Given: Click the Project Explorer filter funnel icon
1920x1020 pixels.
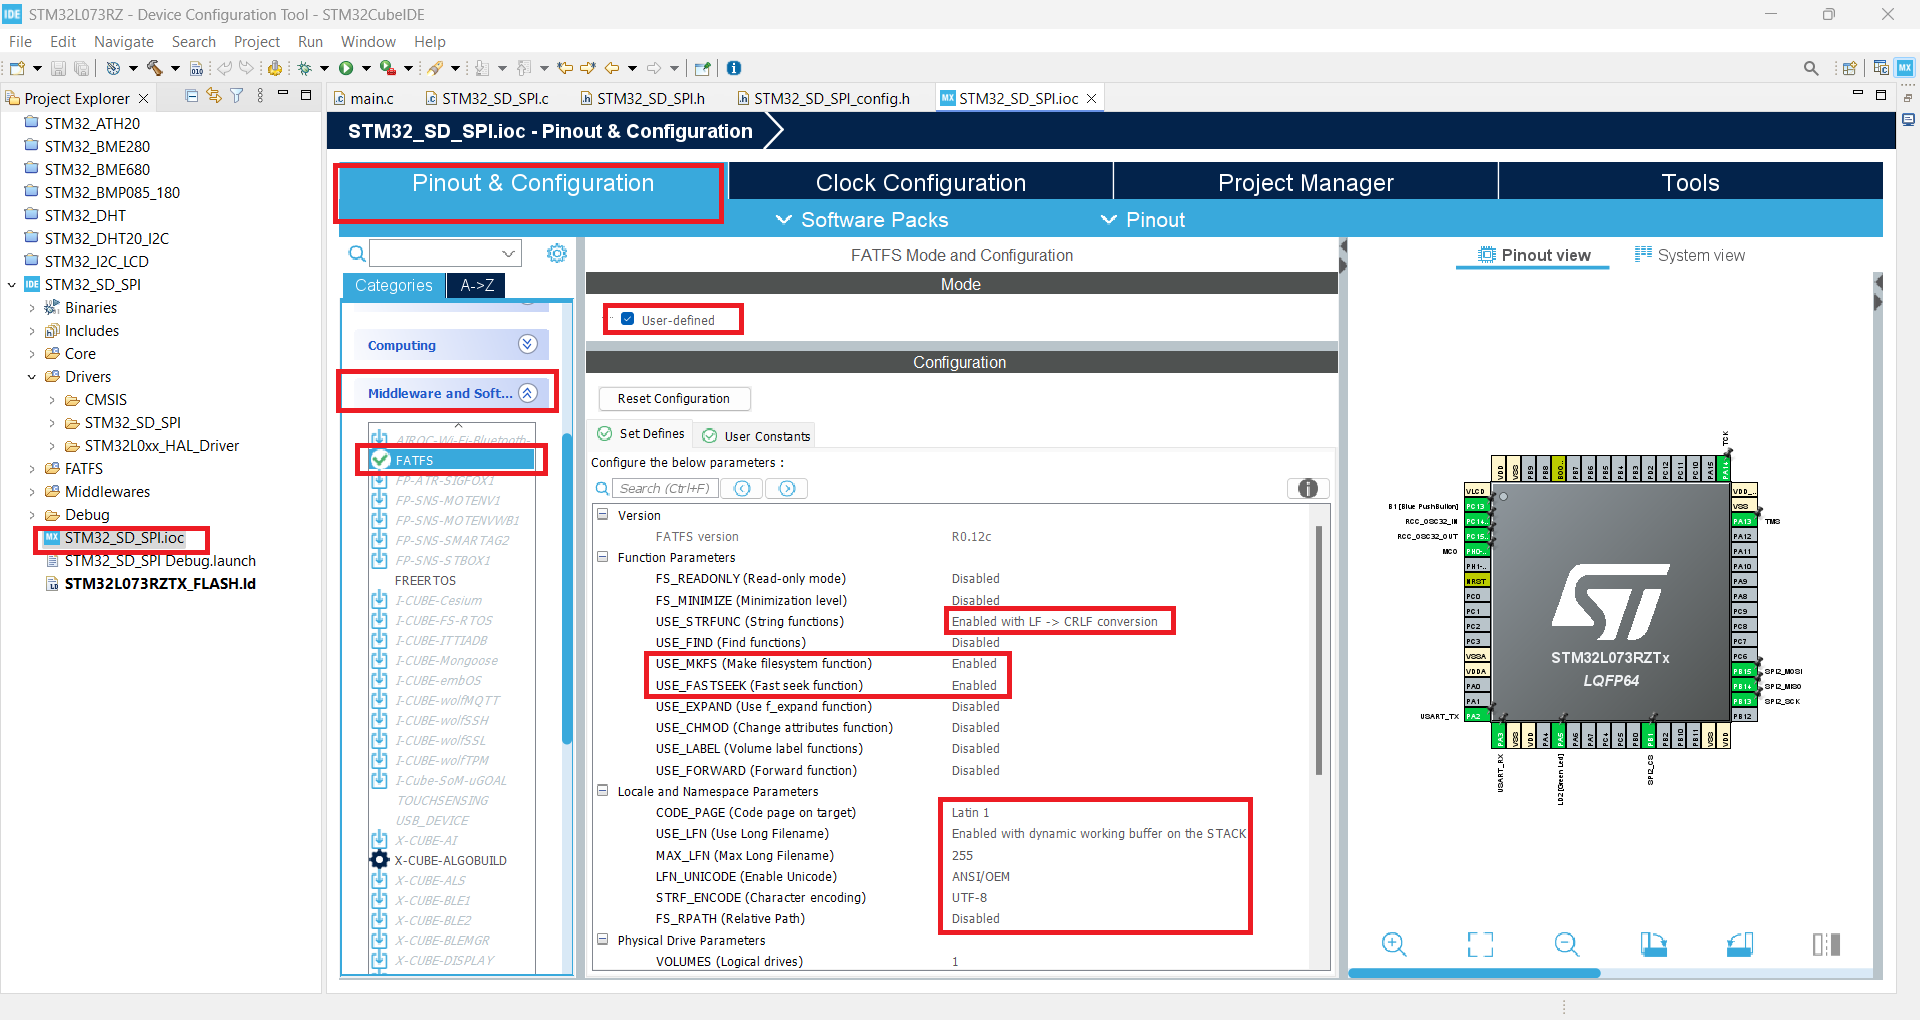Looking at the screenshot, I should (x=237, y=96).
